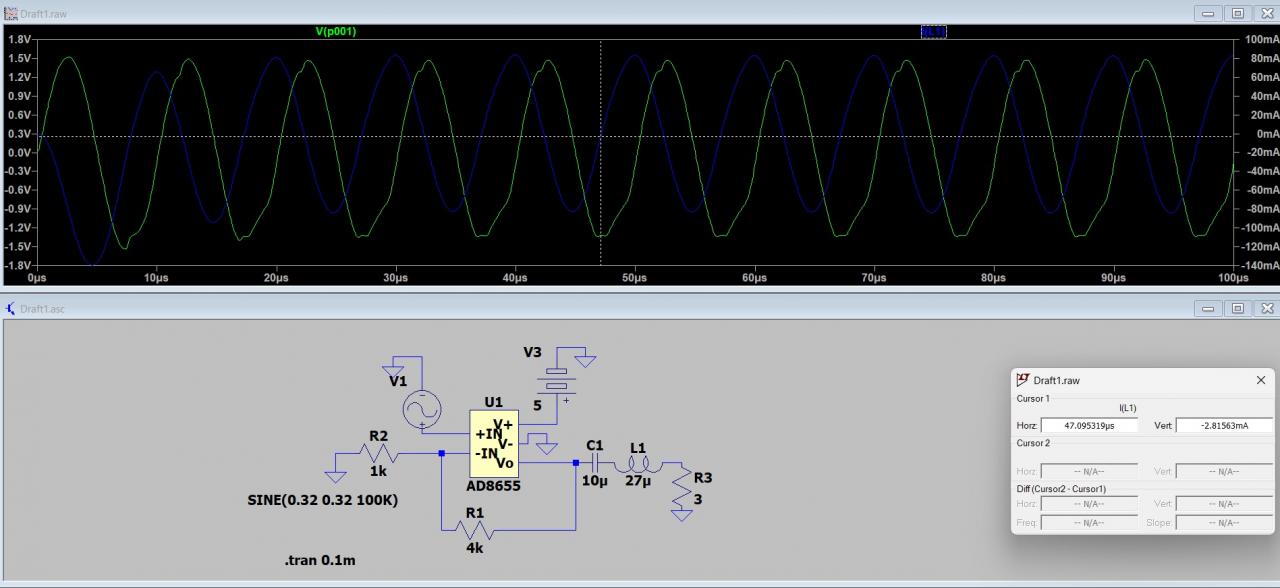Click the 0.0V label on voltage axis
The height and width of the screenshot is (588, 1280).
(x=19, y=152)
